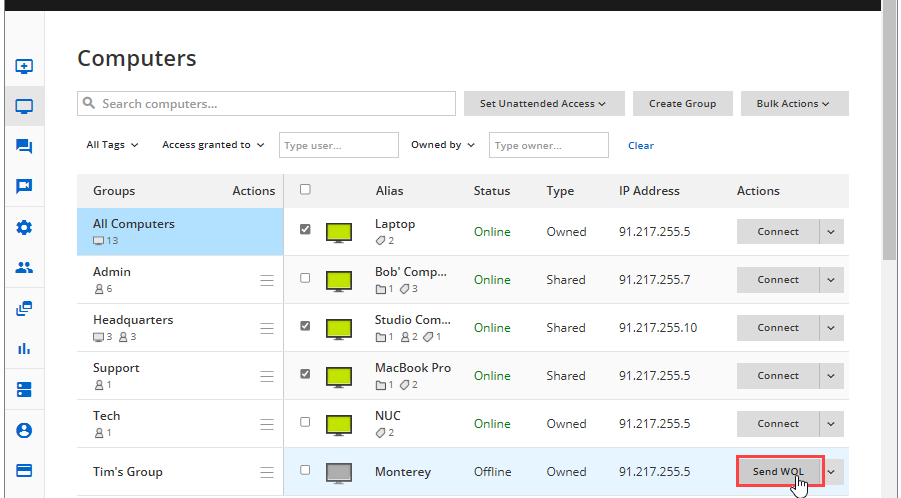Expand the Bulk Actions dropdown
901x498 pixels.
794,104
